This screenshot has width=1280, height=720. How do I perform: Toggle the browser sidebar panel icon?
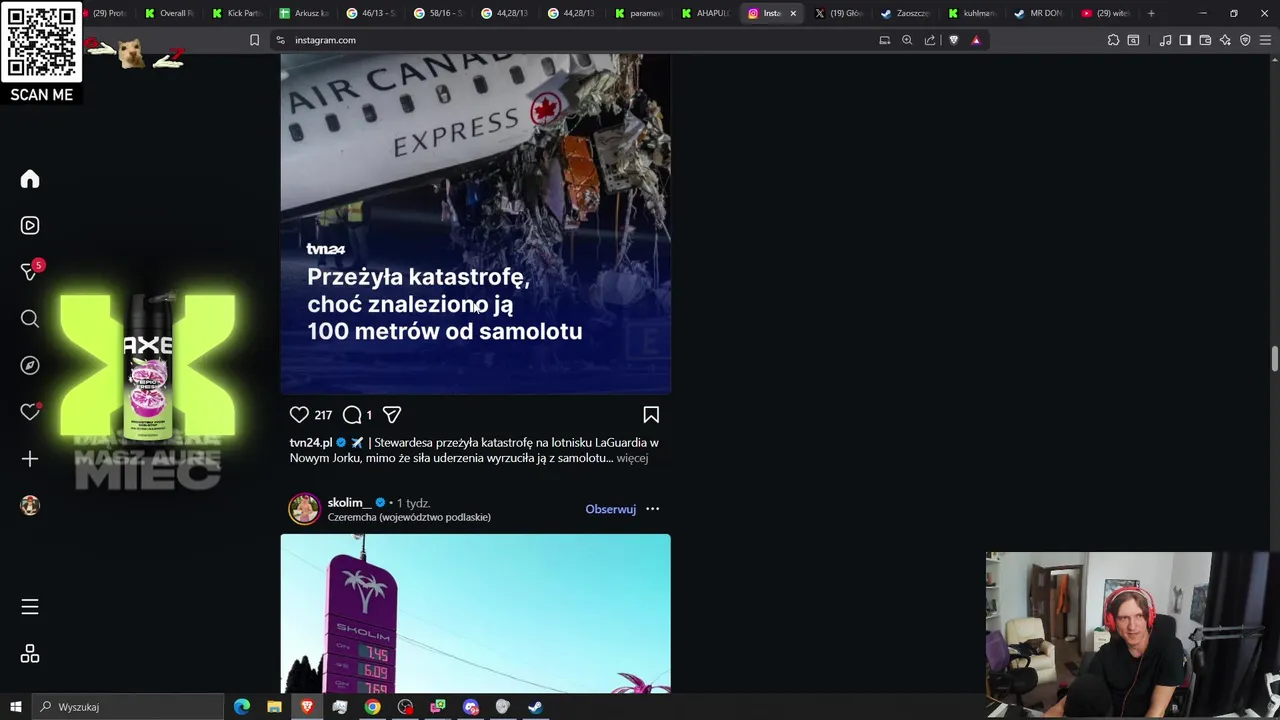click(1185, 40)
